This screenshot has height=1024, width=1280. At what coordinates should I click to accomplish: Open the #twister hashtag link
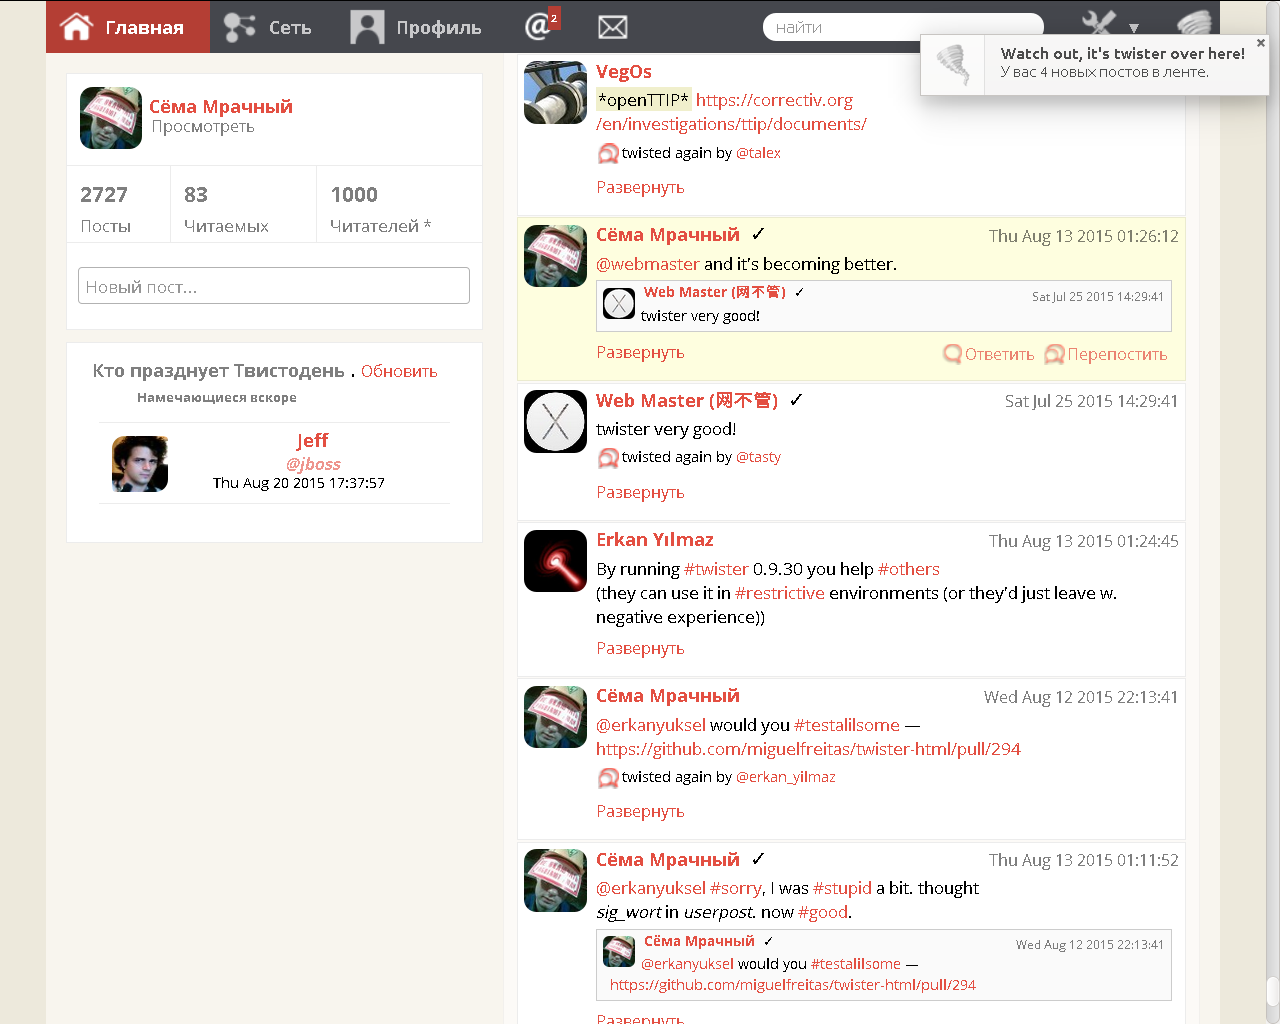pyautogui.click(x=716, y=569)
